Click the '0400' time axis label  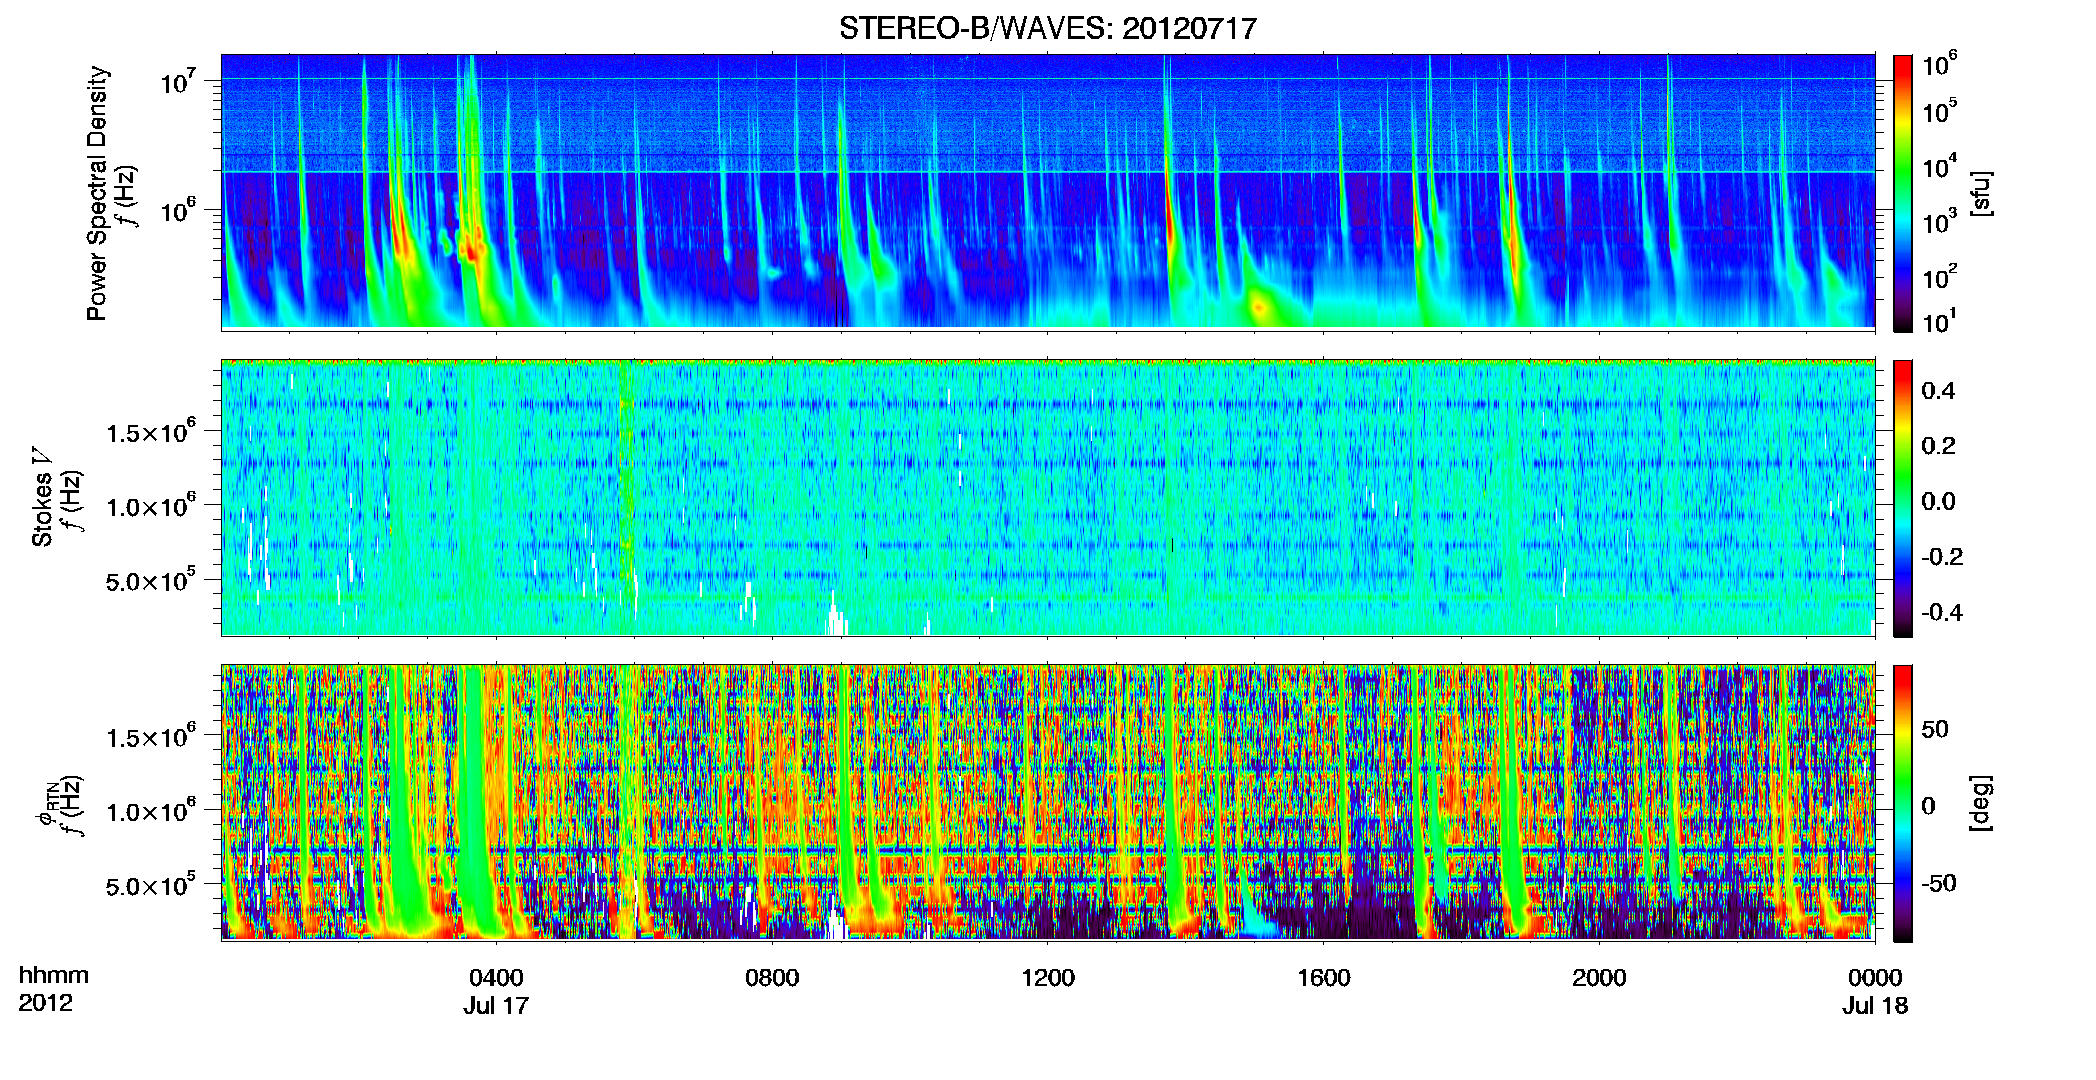click(x=496, y=977)
